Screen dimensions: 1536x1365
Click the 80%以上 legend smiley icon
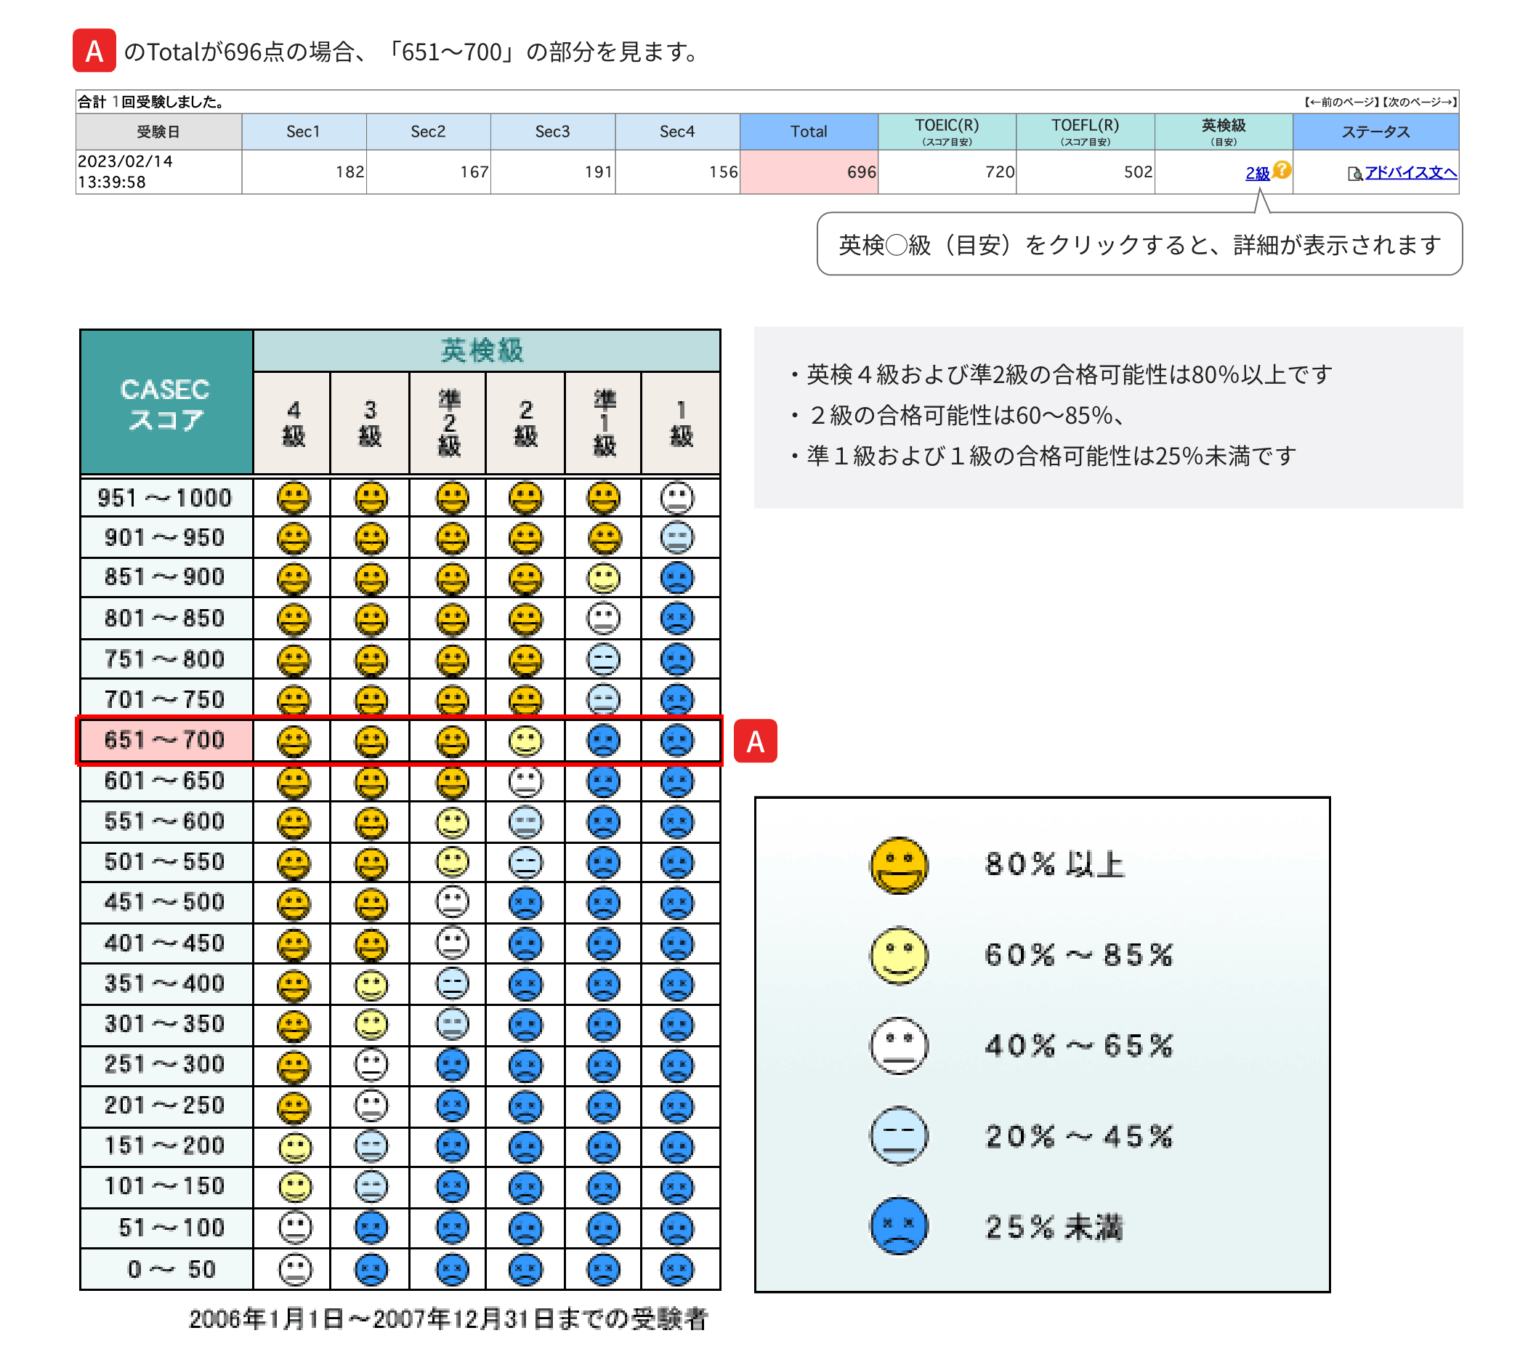pos(898,865)
